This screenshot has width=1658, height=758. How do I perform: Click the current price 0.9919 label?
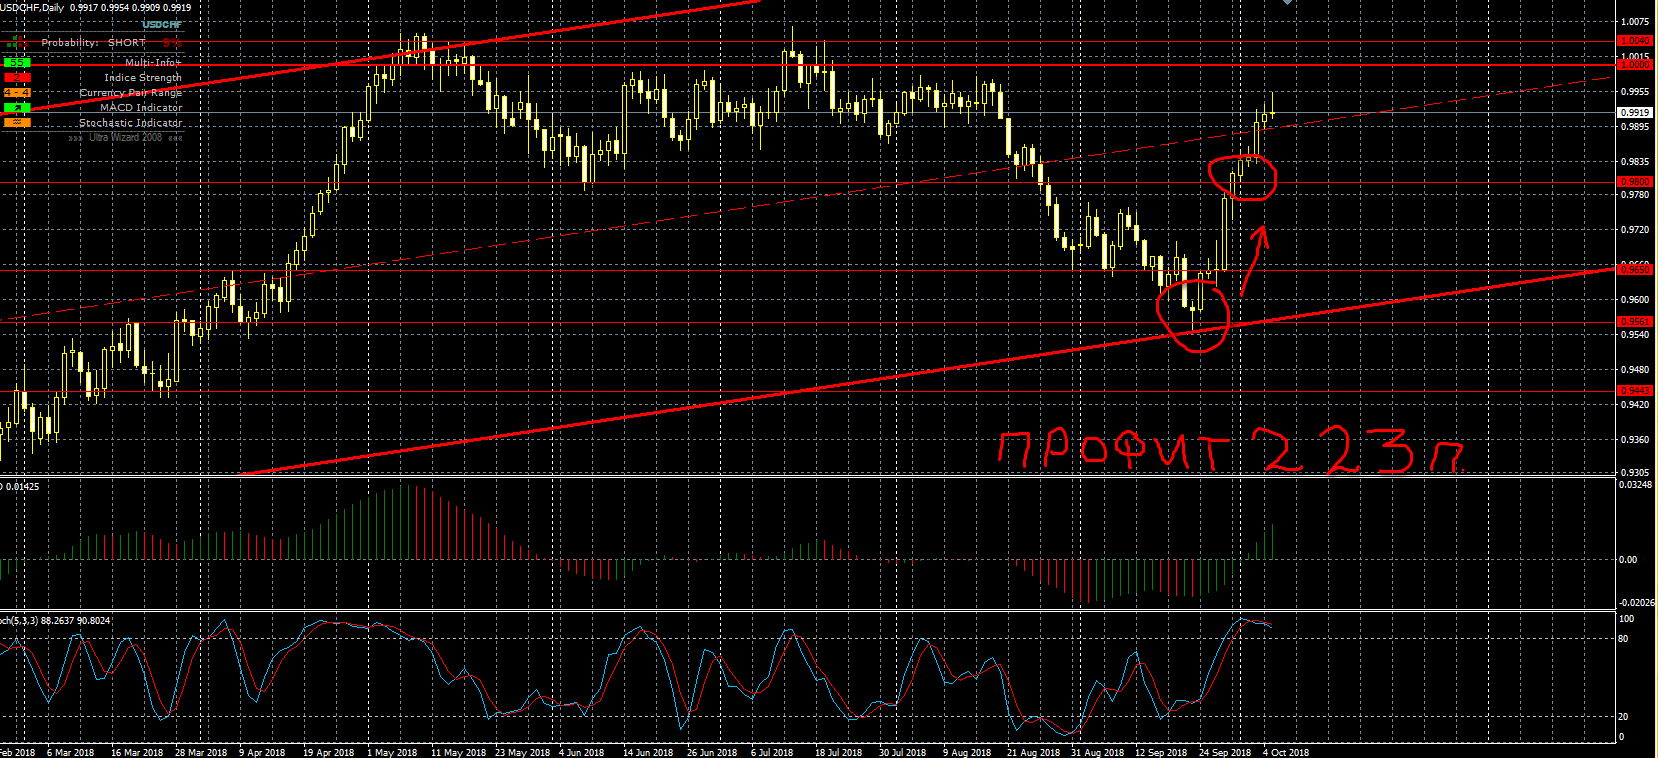[1635, 113]
